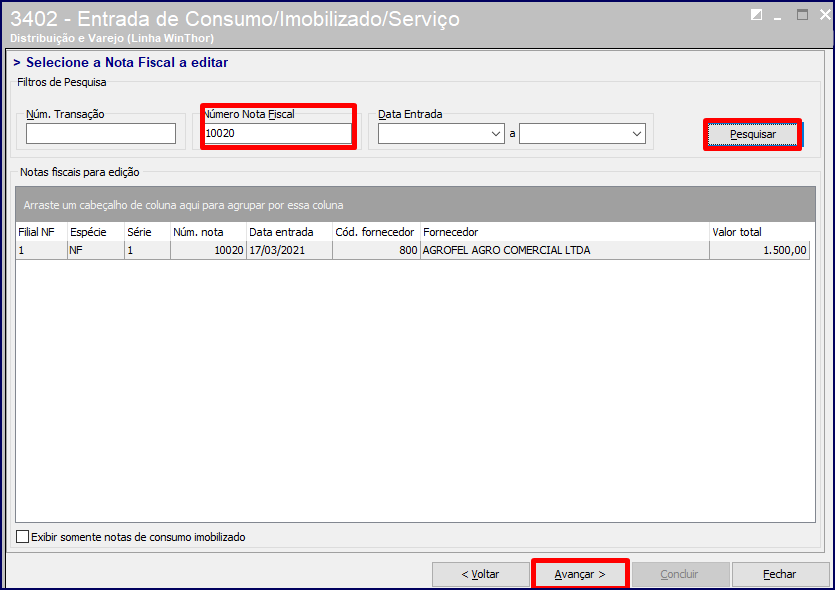Click the Núm. Transação input field
The image size is (835, 590).
point(101,134)
